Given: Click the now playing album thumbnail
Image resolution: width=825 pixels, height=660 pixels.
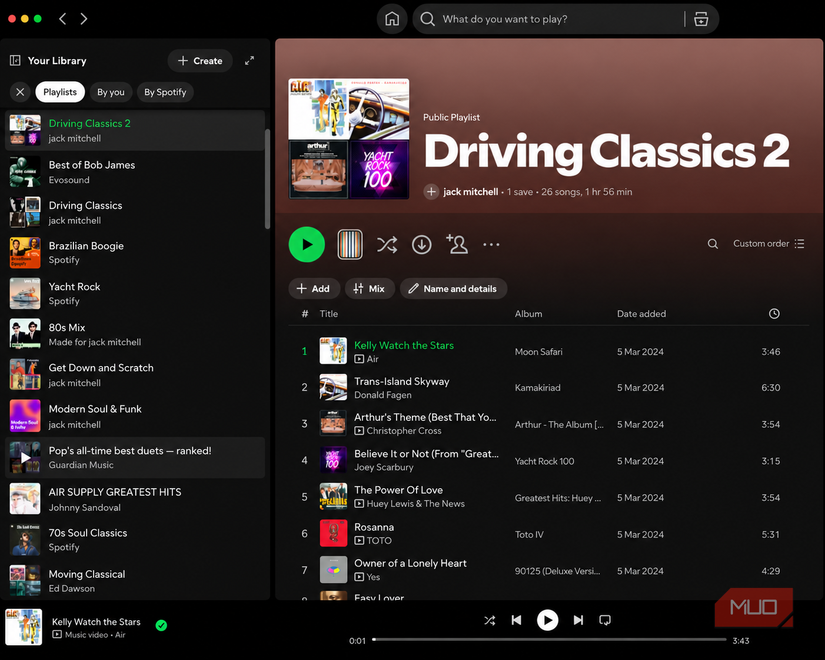Looking at the screenshot, I should [x=24, y=627].
